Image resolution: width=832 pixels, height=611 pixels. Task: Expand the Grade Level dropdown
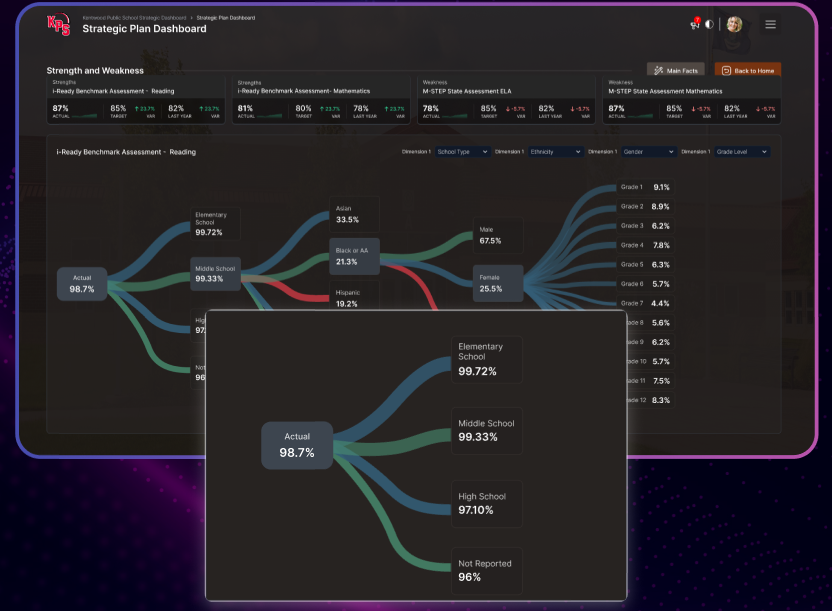tap(741, 152)
